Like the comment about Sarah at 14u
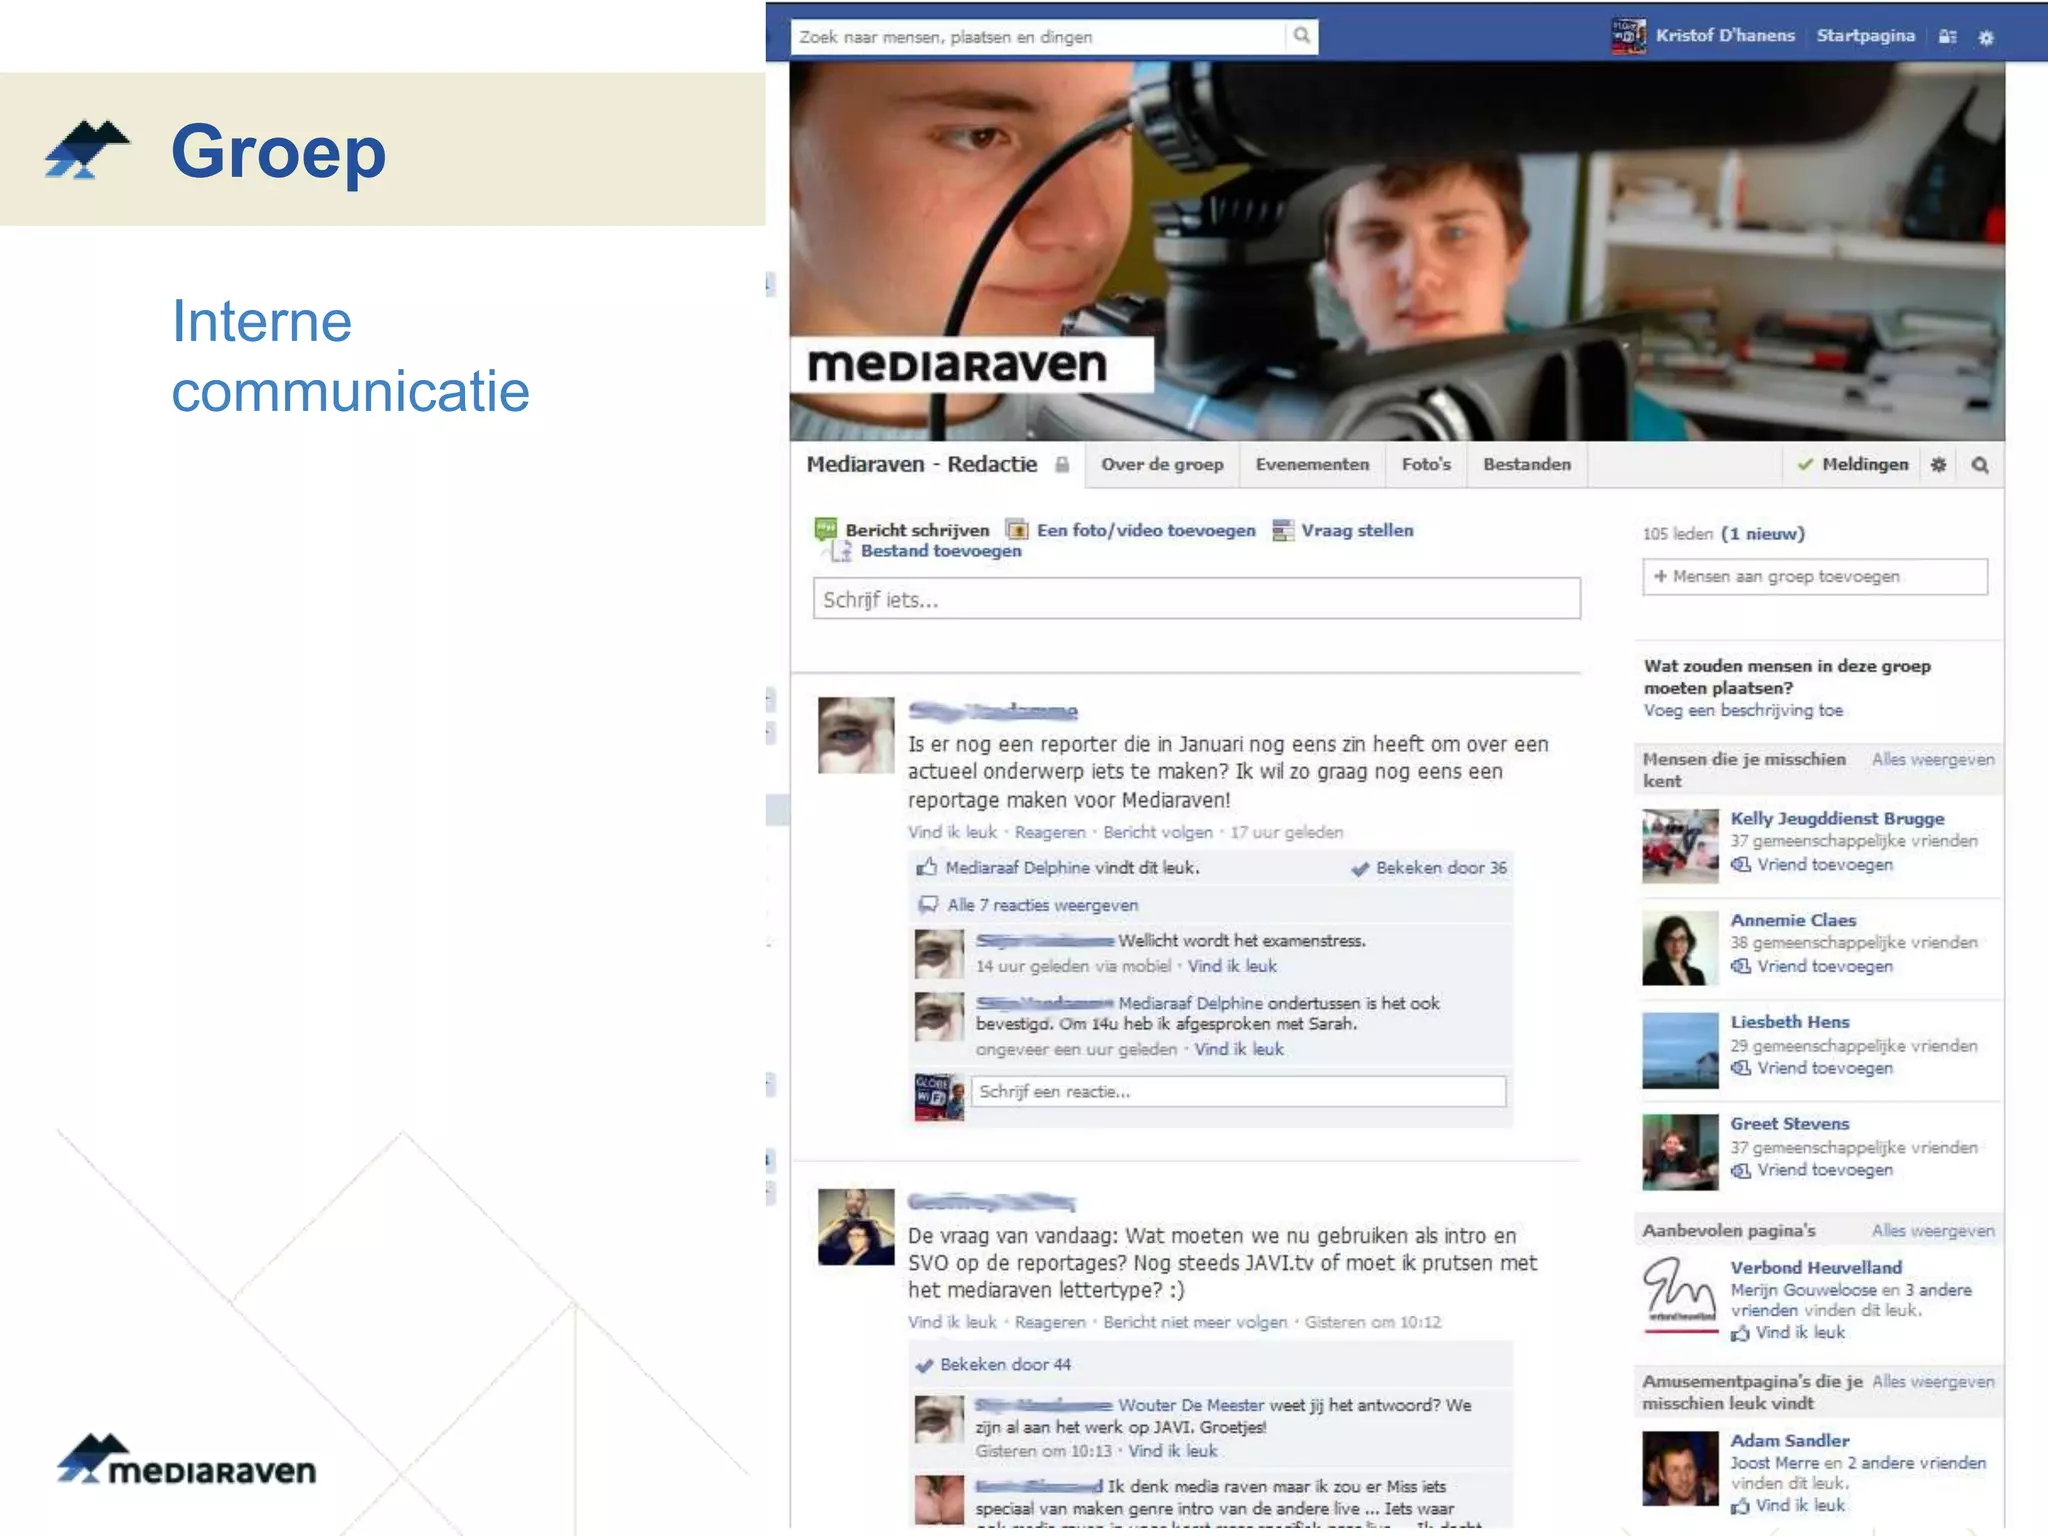The height and width of the screenshot is (1536, 2048). pos(1239,1049)
